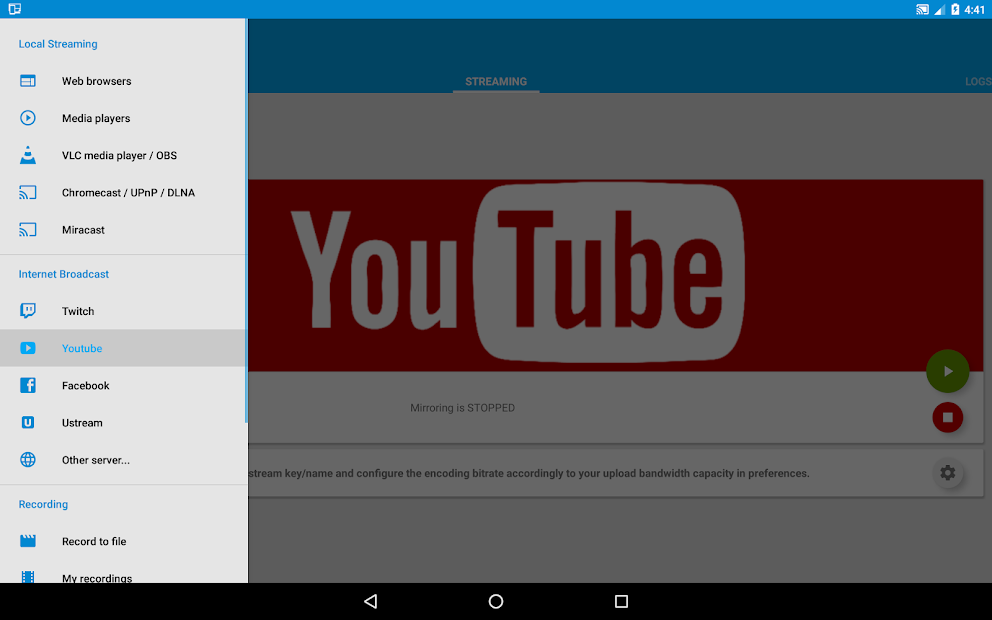This screenshot has height=620, width=992.
Task: Tap the screen cast status bar icon
Action: [922, 9]
